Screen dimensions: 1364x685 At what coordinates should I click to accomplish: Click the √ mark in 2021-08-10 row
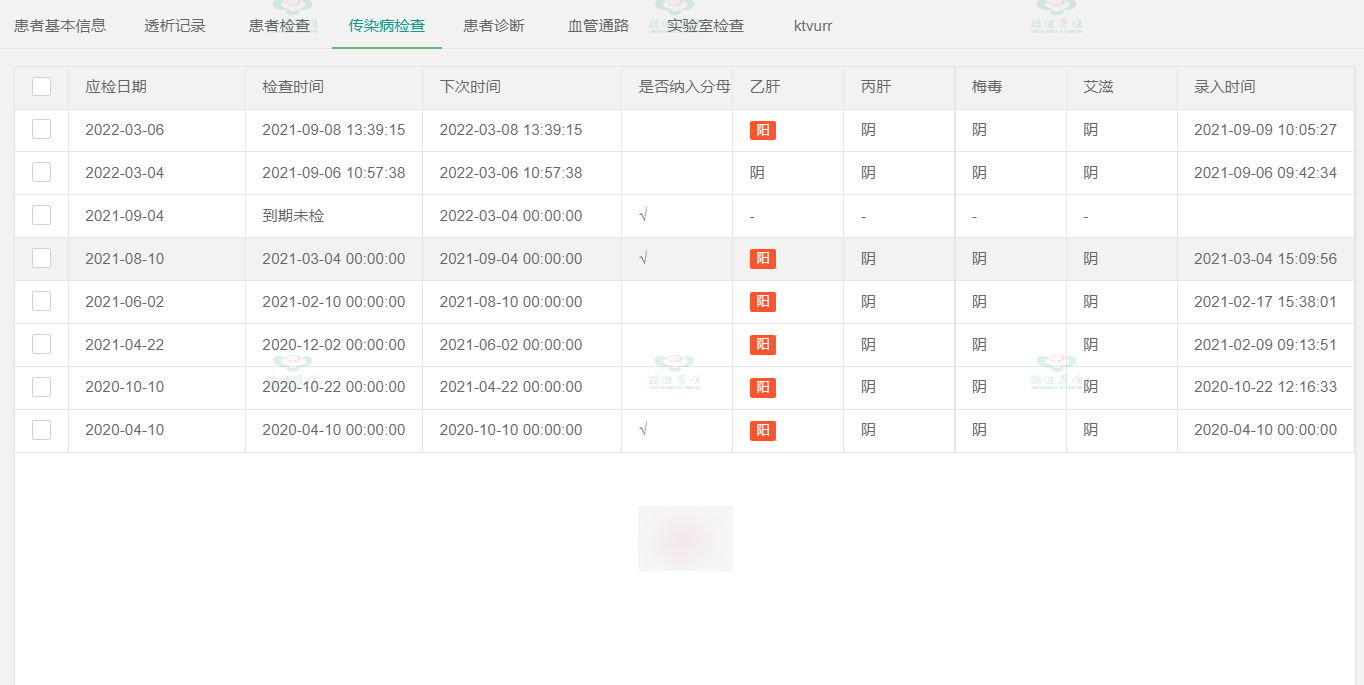click(x=643, y=258)
